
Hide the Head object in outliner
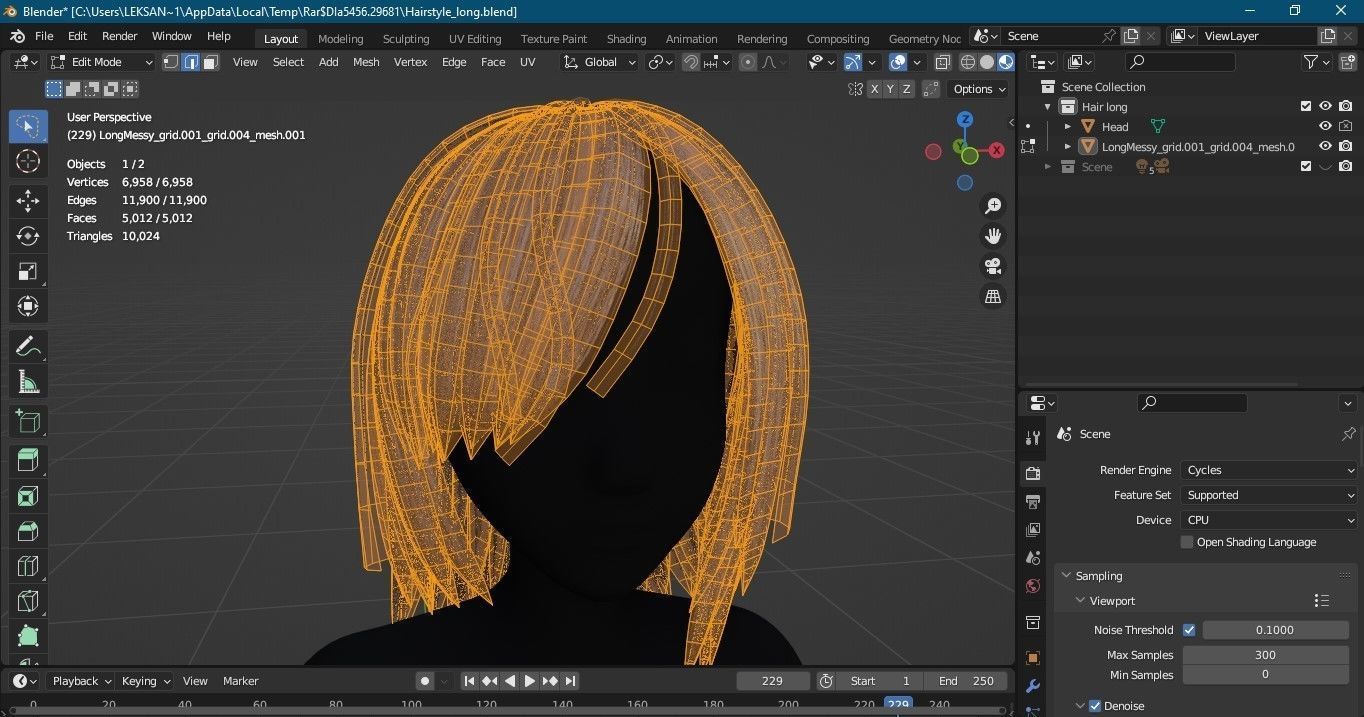(x=1325, y=126)
